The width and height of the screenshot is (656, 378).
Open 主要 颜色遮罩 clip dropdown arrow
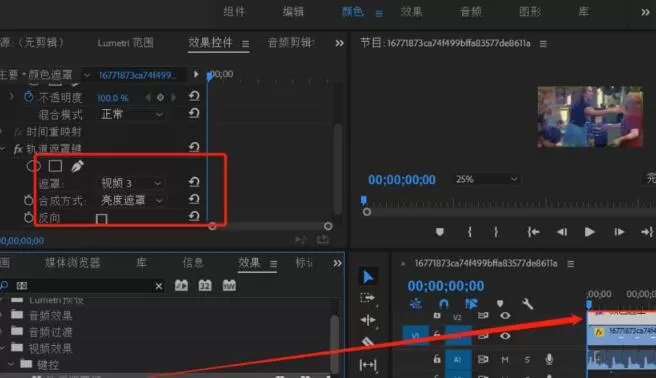point(87,75)
